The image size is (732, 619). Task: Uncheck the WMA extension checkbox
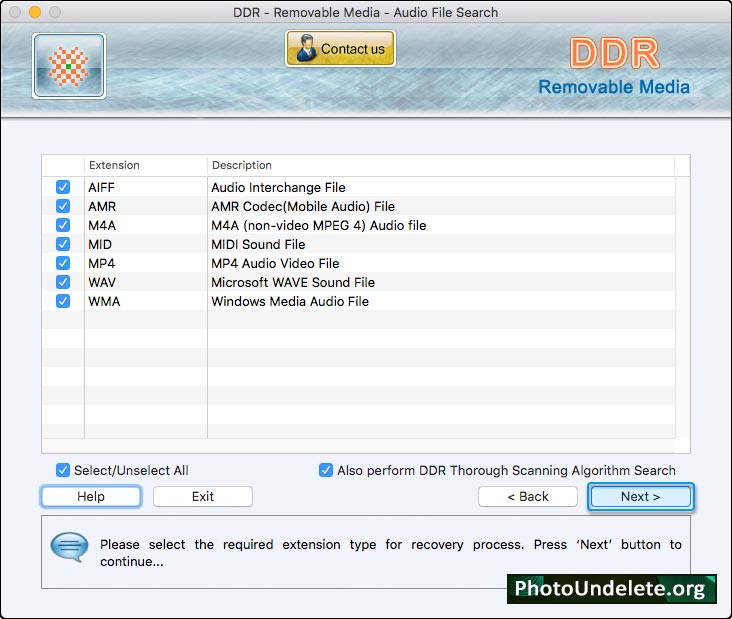pos(63,301)
